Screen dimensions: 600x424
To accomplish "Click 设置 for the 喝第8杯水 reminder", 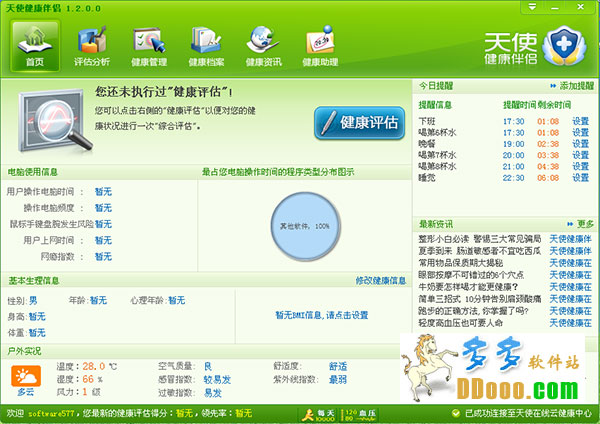I will [x=580, y=166].
